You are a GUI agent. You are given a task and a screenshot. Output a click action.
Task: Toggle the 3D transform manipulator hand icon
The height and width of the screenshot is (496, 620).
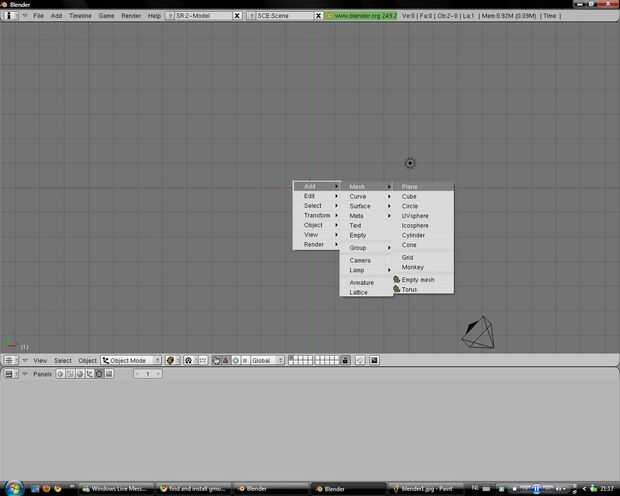[216, 360]
